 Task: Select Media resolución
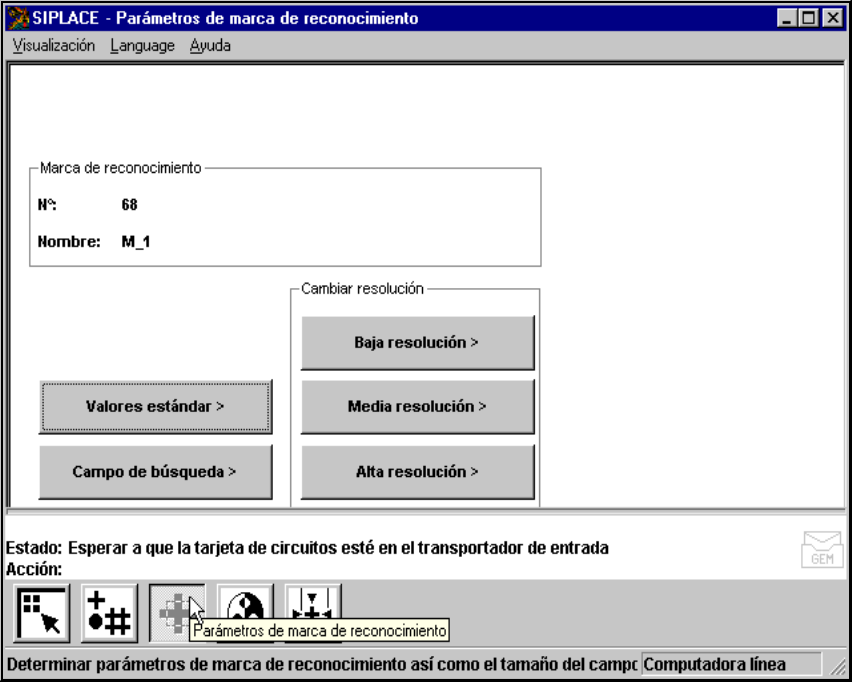(417, 406)
